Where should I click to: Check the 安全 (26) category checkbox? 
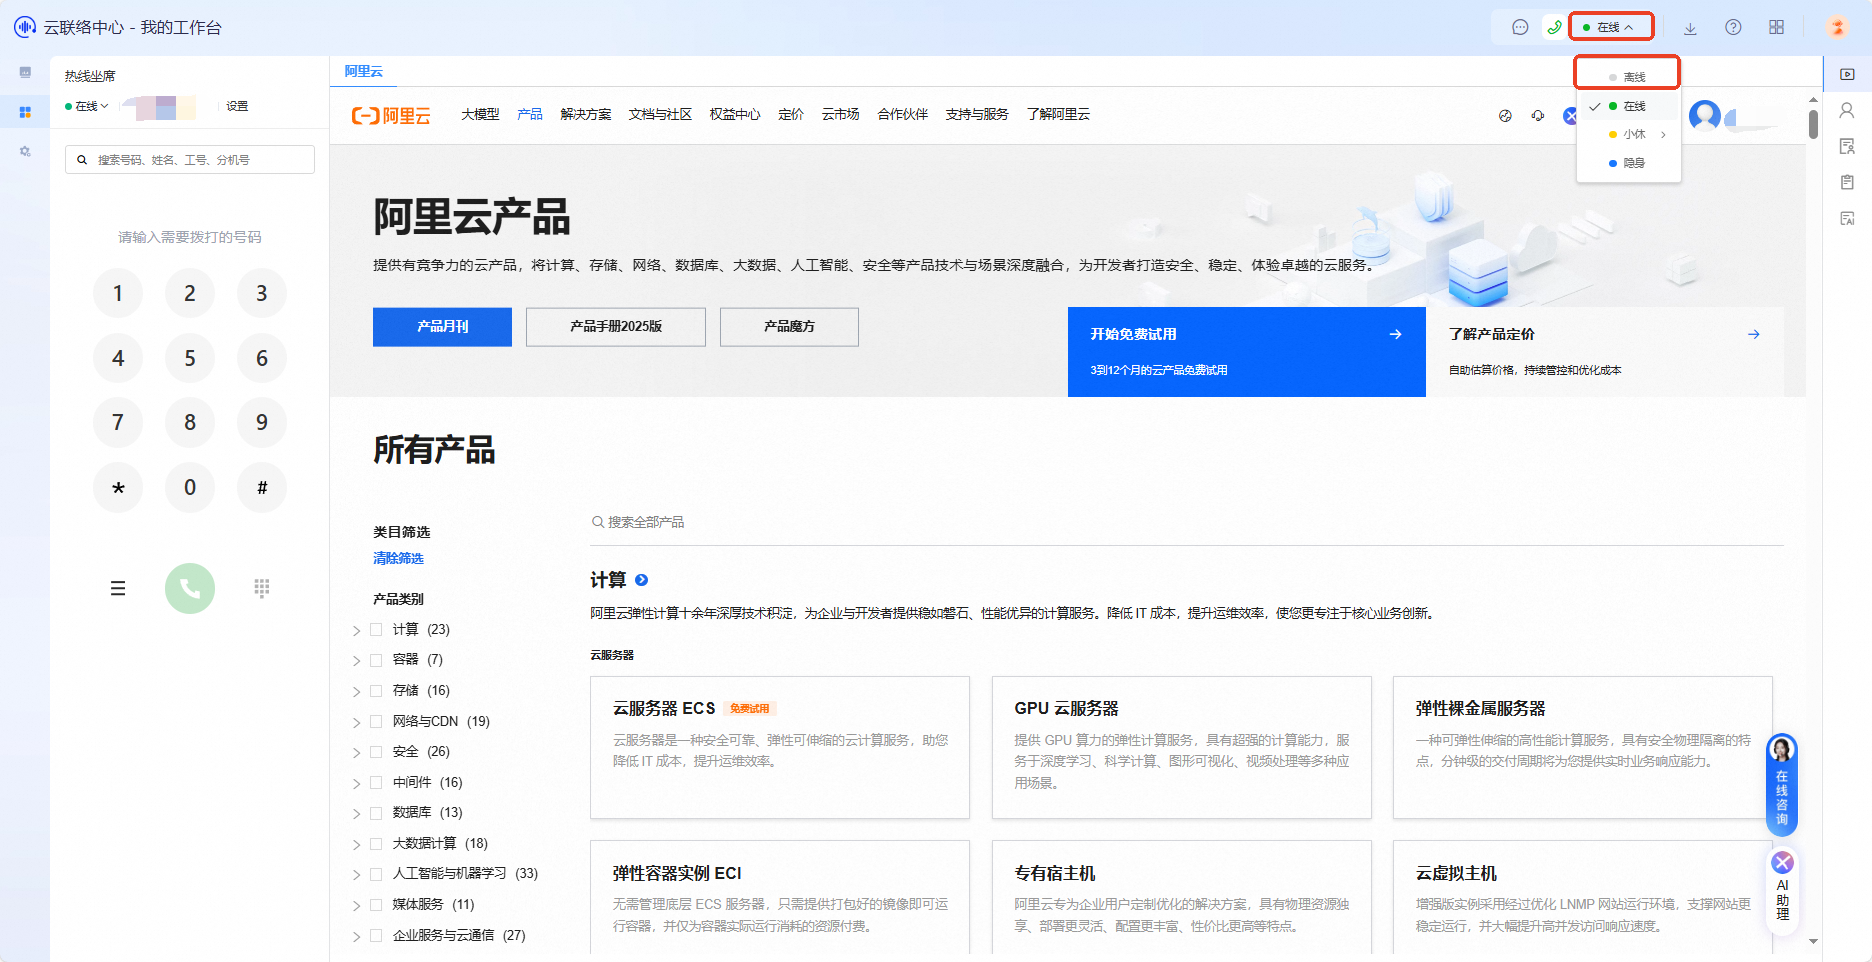coord(376,752)
